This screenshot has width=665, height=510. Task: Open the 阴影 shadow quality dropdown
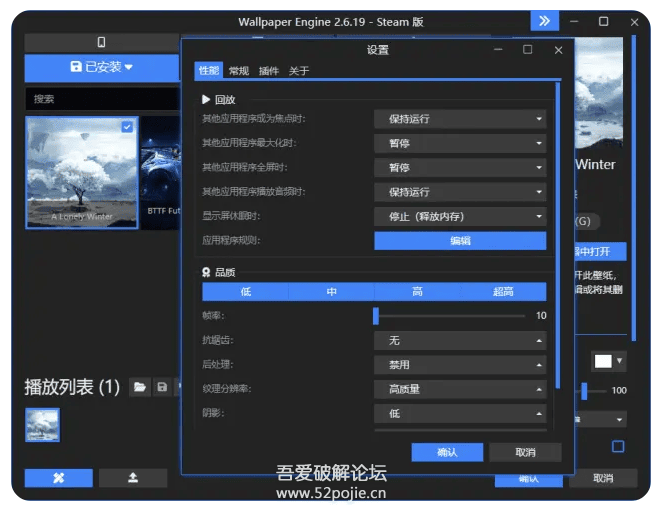point(460,414)
